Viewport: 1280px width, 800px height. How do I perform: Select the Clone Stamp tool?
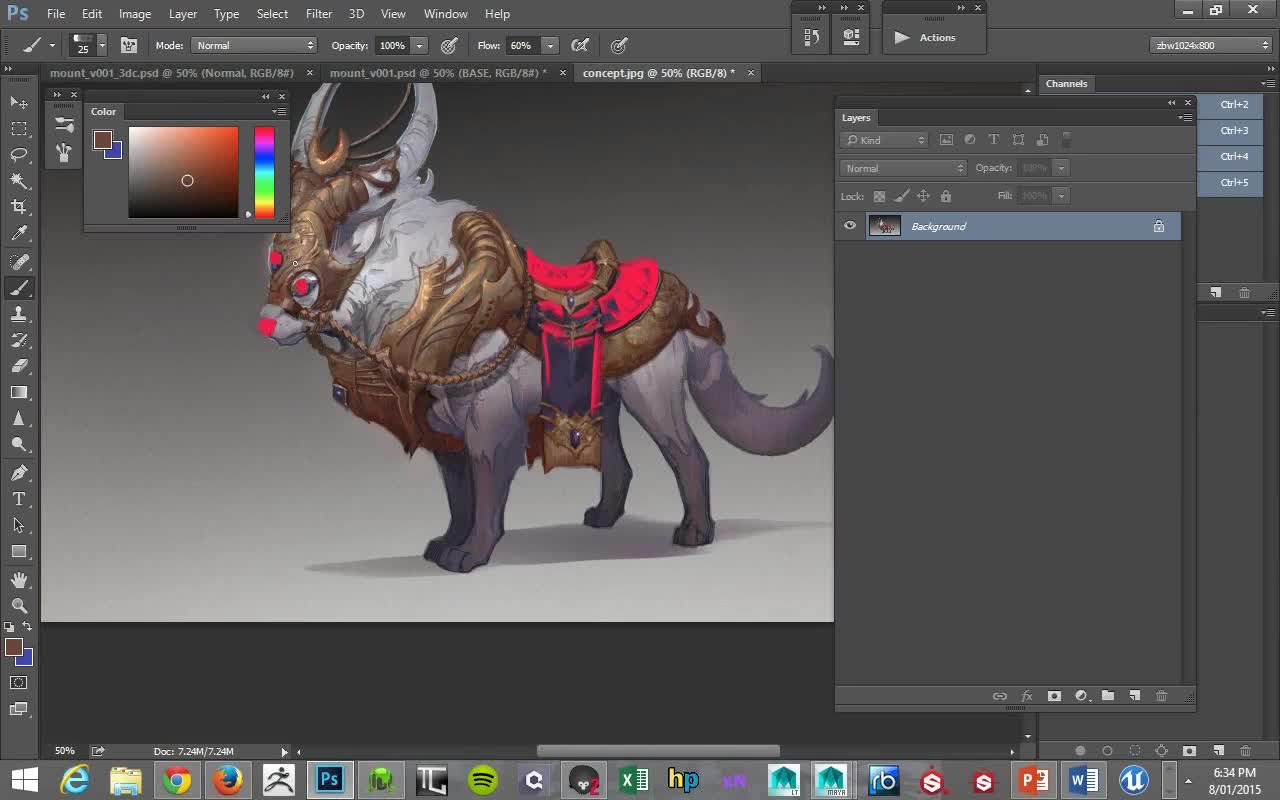coord(19,313)
